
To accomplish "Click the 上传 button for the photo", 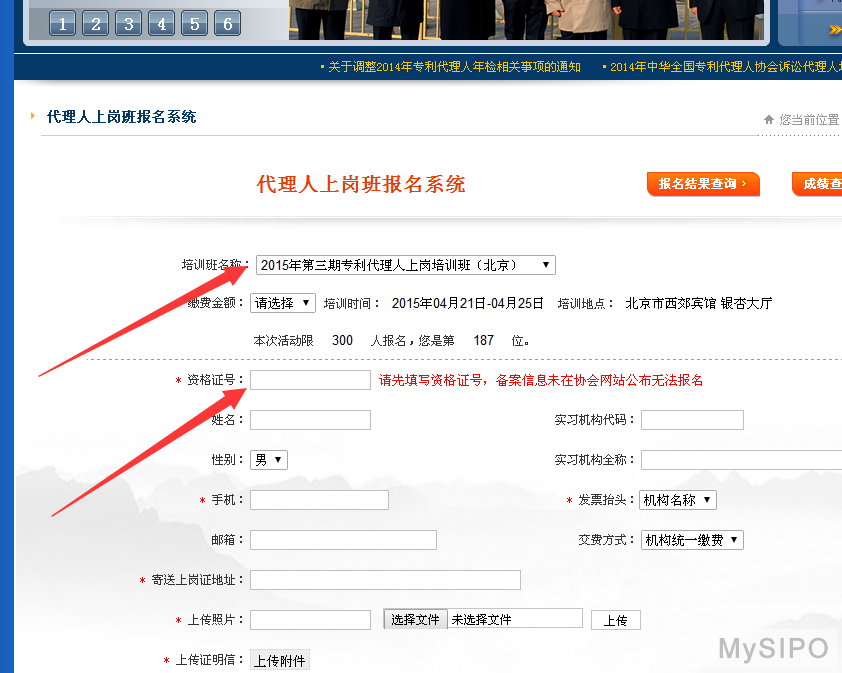I will 615,620.
